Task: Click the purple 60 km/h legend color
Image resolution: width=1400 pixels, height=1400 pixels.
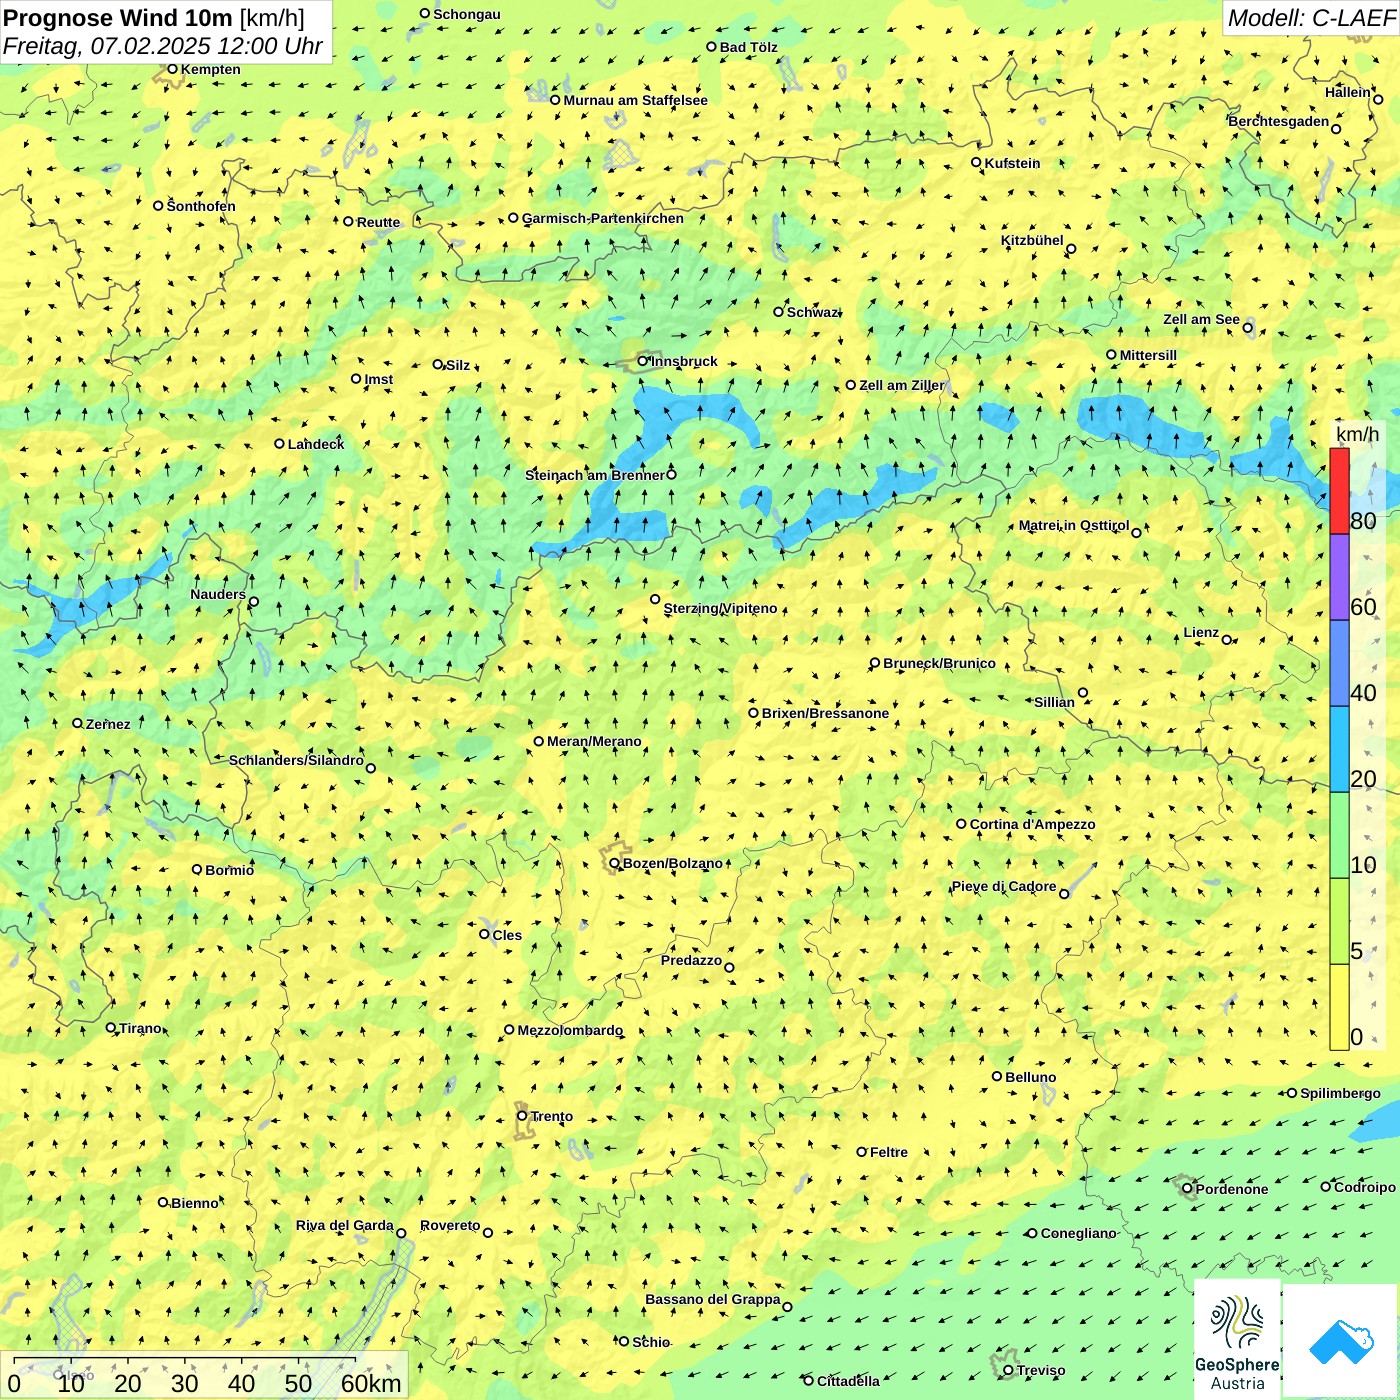Action: (1339, 578)
